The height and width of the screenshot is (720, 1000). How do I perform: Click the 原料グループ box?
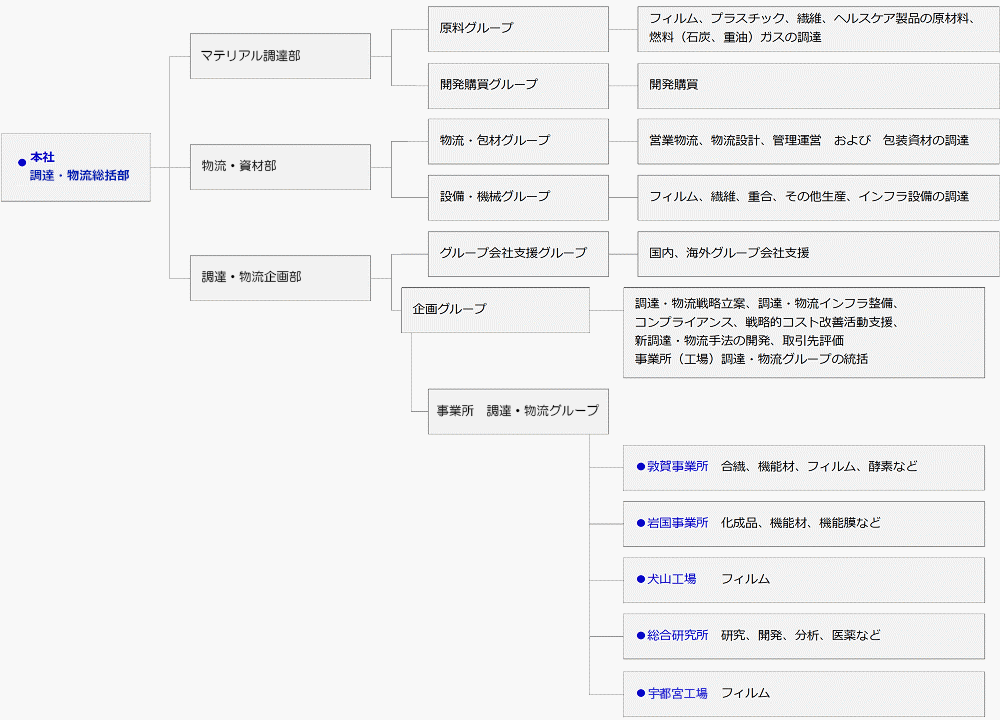click(518, 29)
